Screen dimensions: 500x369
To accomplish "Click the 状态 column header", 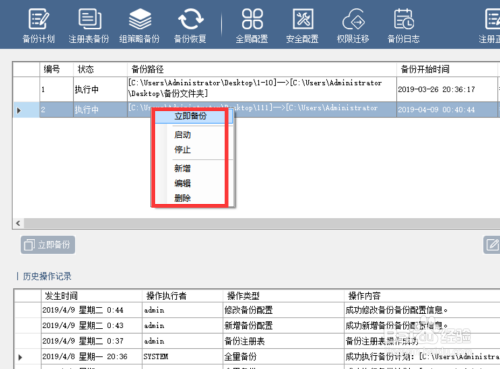I will point(100,69).
